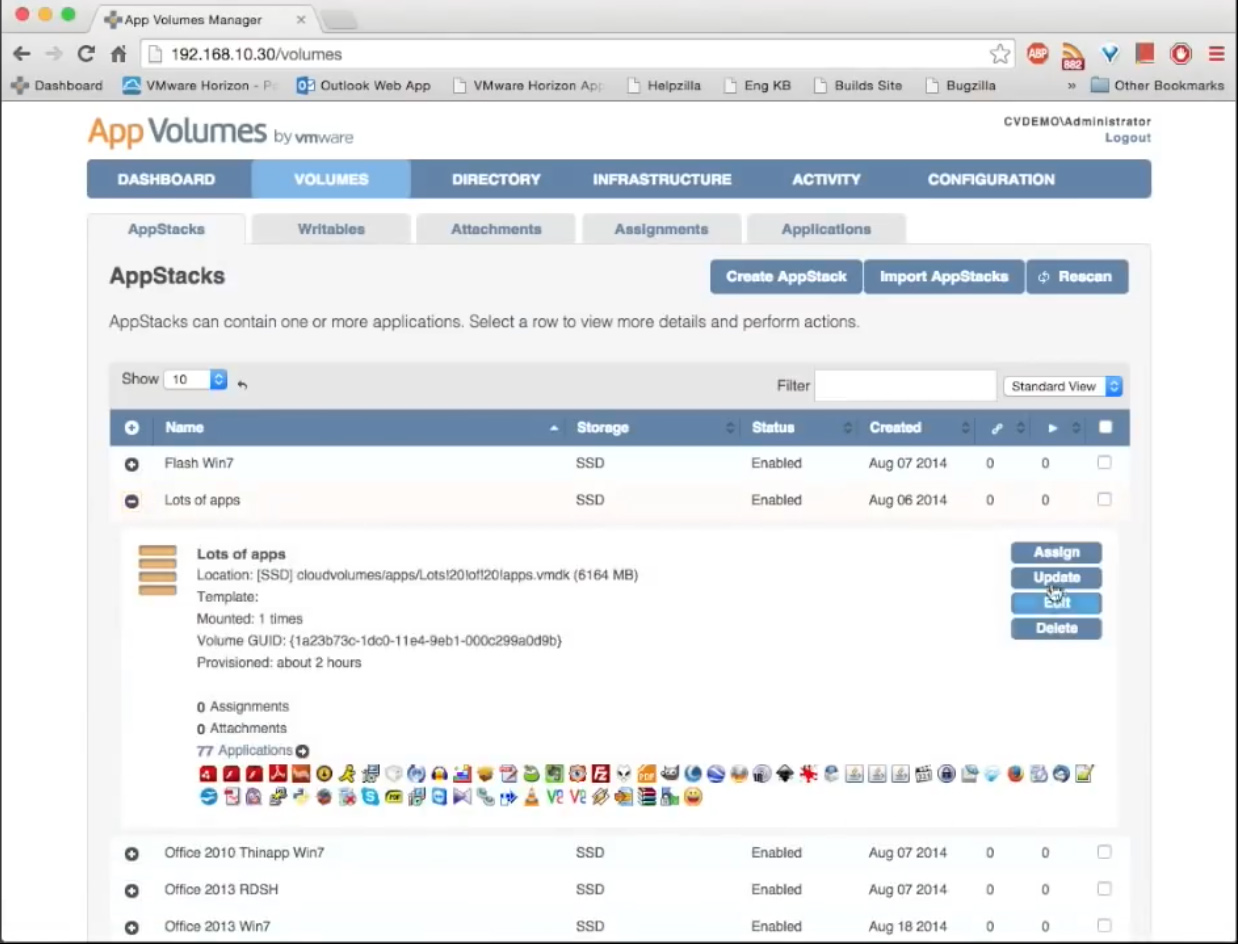Expand the Office 2013 RDSH row
1238x944 pixels.
click(x=131, y=891)
